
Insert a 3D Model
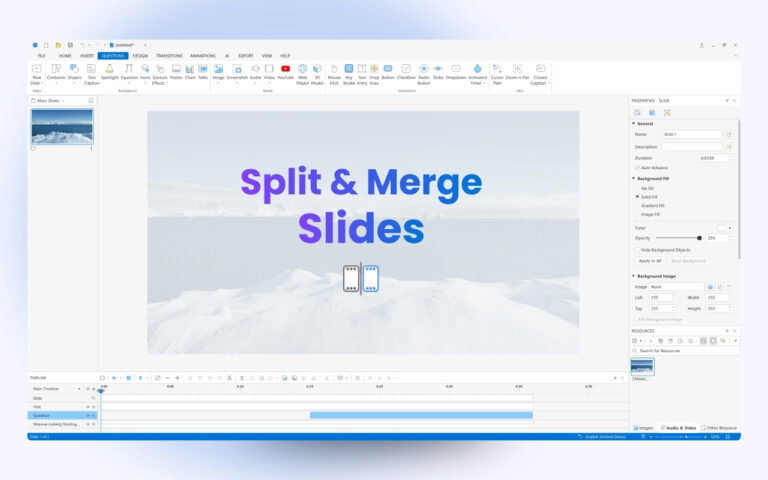pyautogui.click(x=317, y=74)
